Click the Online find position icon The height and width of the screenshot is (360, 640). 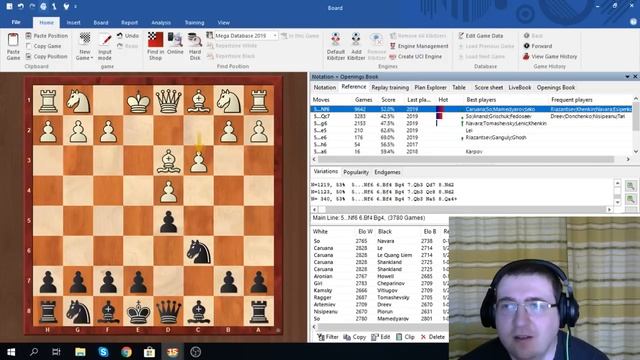click(x=175, y=44)
